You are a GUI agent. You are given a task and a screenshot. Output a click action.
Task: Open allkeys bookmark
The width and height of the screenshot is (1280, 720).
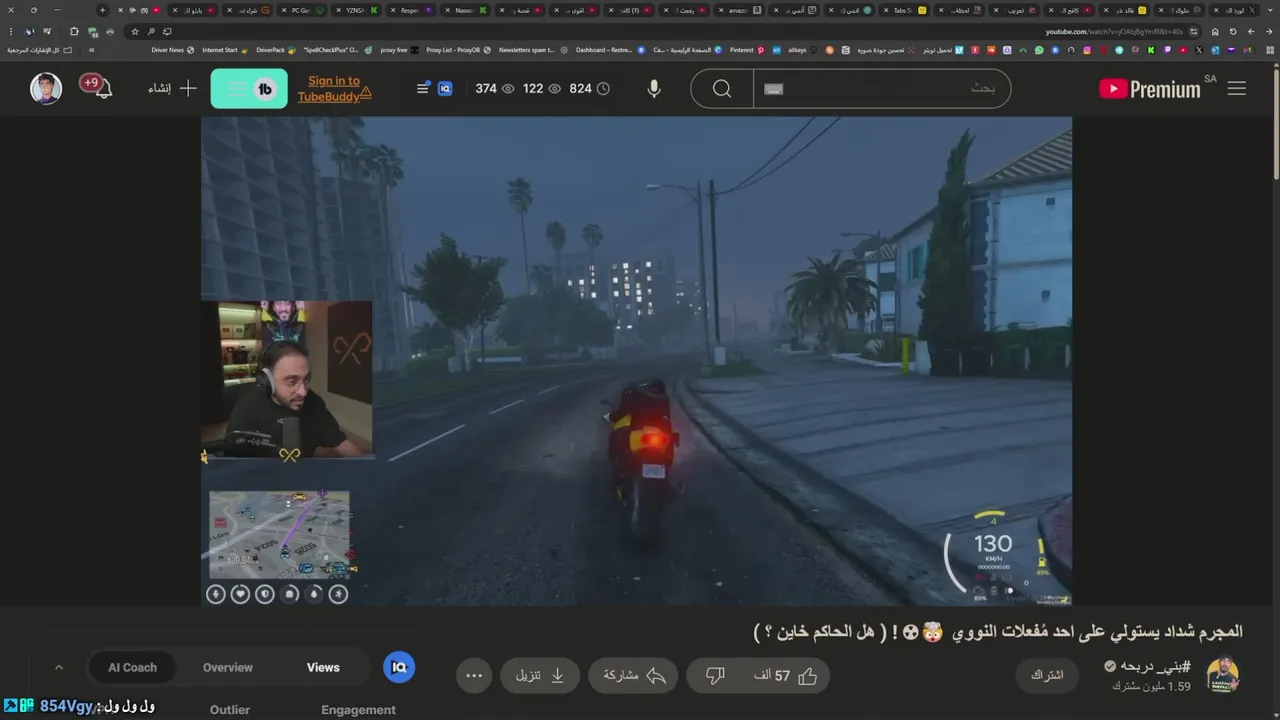(x=802, y=50)
